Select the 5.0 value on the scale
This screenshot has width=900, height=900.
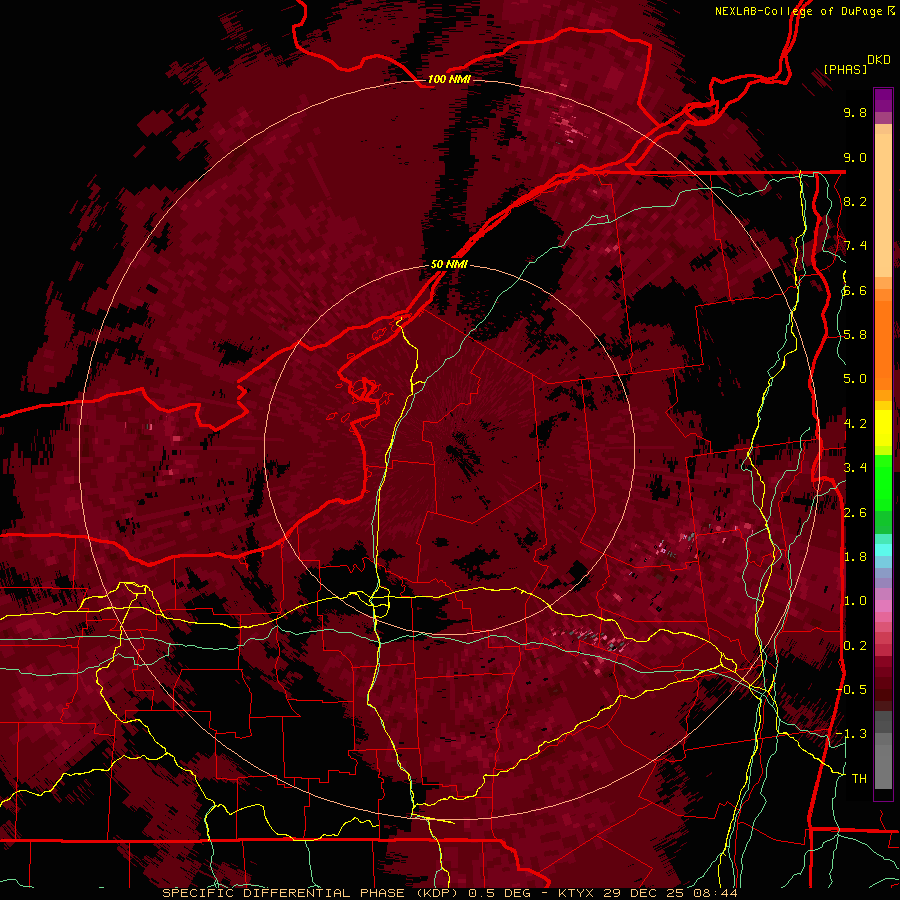coord(855,379)
